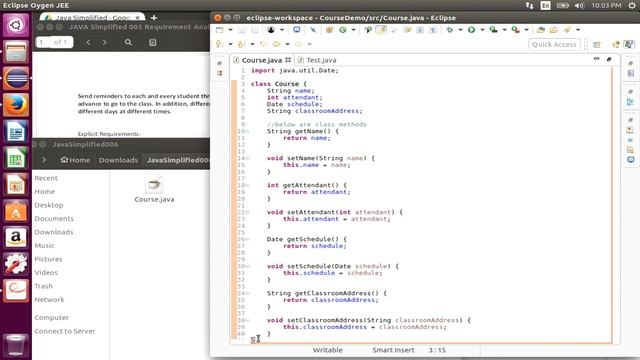The width and height of the screenshot is (640, 360).
Task: Collapse the getSchedule() method fold
Action: pos(248,239)
